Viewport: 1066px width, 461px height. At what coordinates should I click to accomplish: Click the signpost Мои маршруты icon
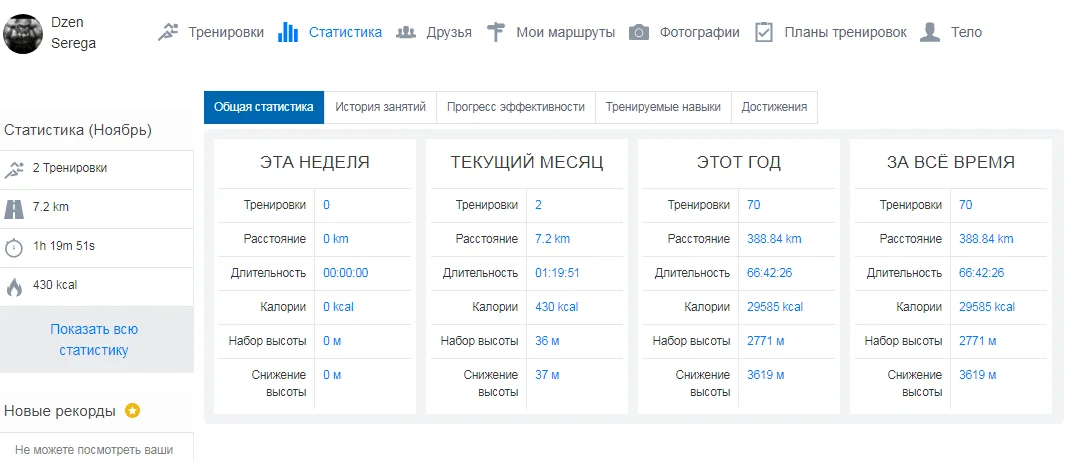click(x=496, y=32)
